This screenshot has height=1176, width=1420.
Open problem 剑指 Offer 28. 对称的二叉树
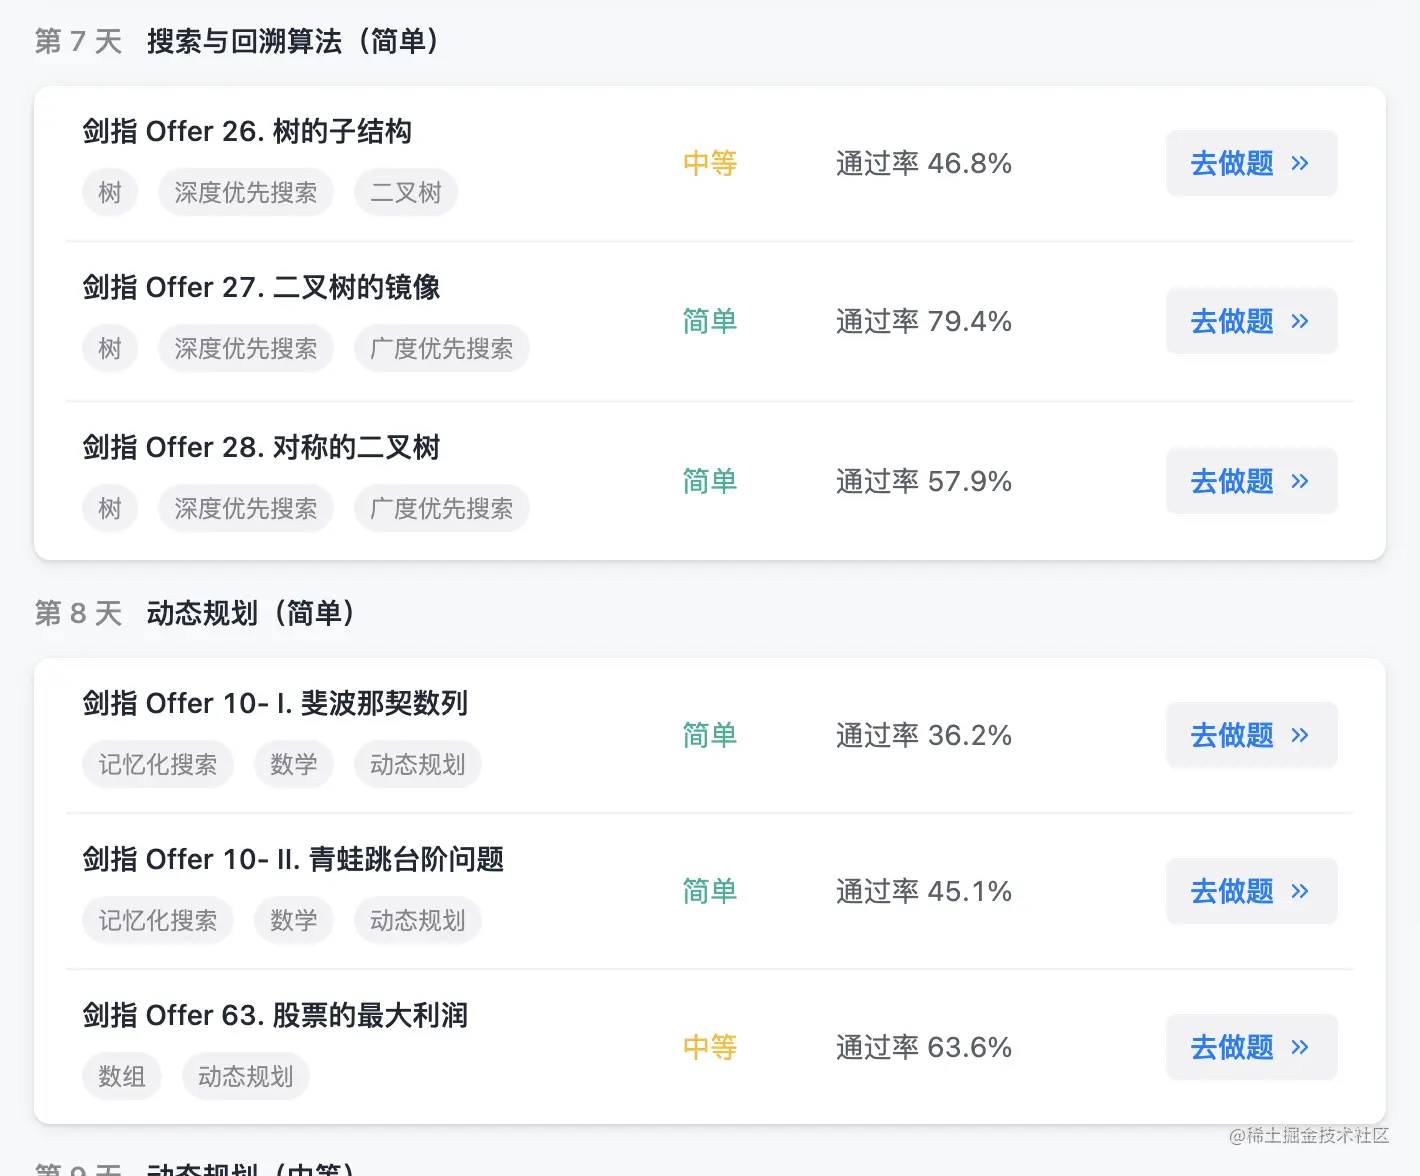point(261,447)
